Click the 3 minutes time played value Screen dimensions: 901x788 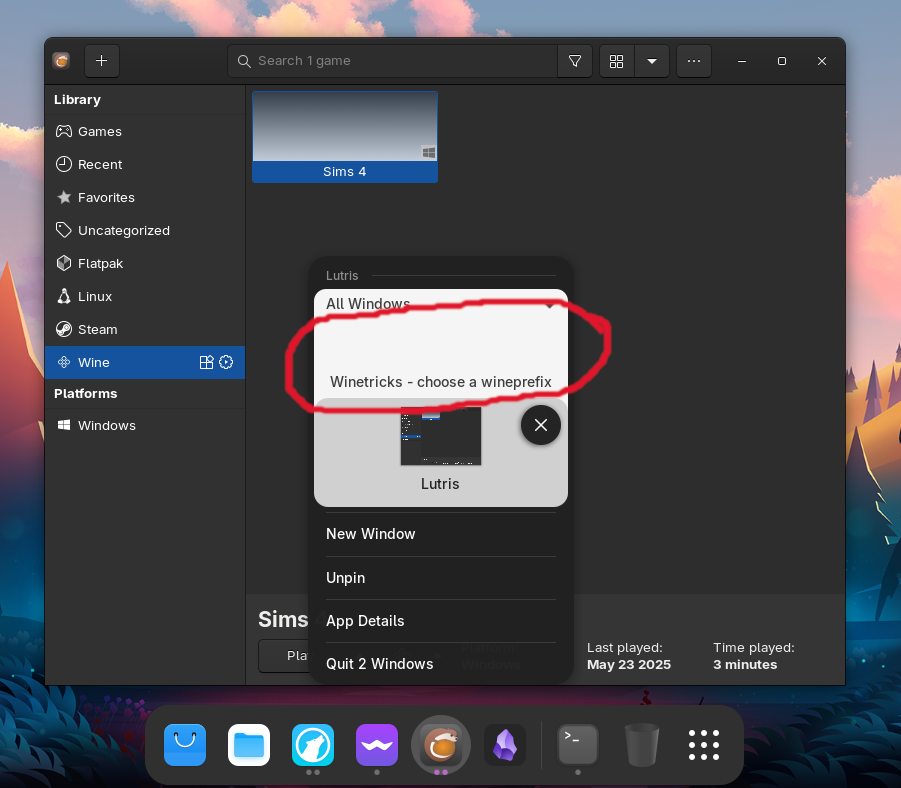point(745,664)
